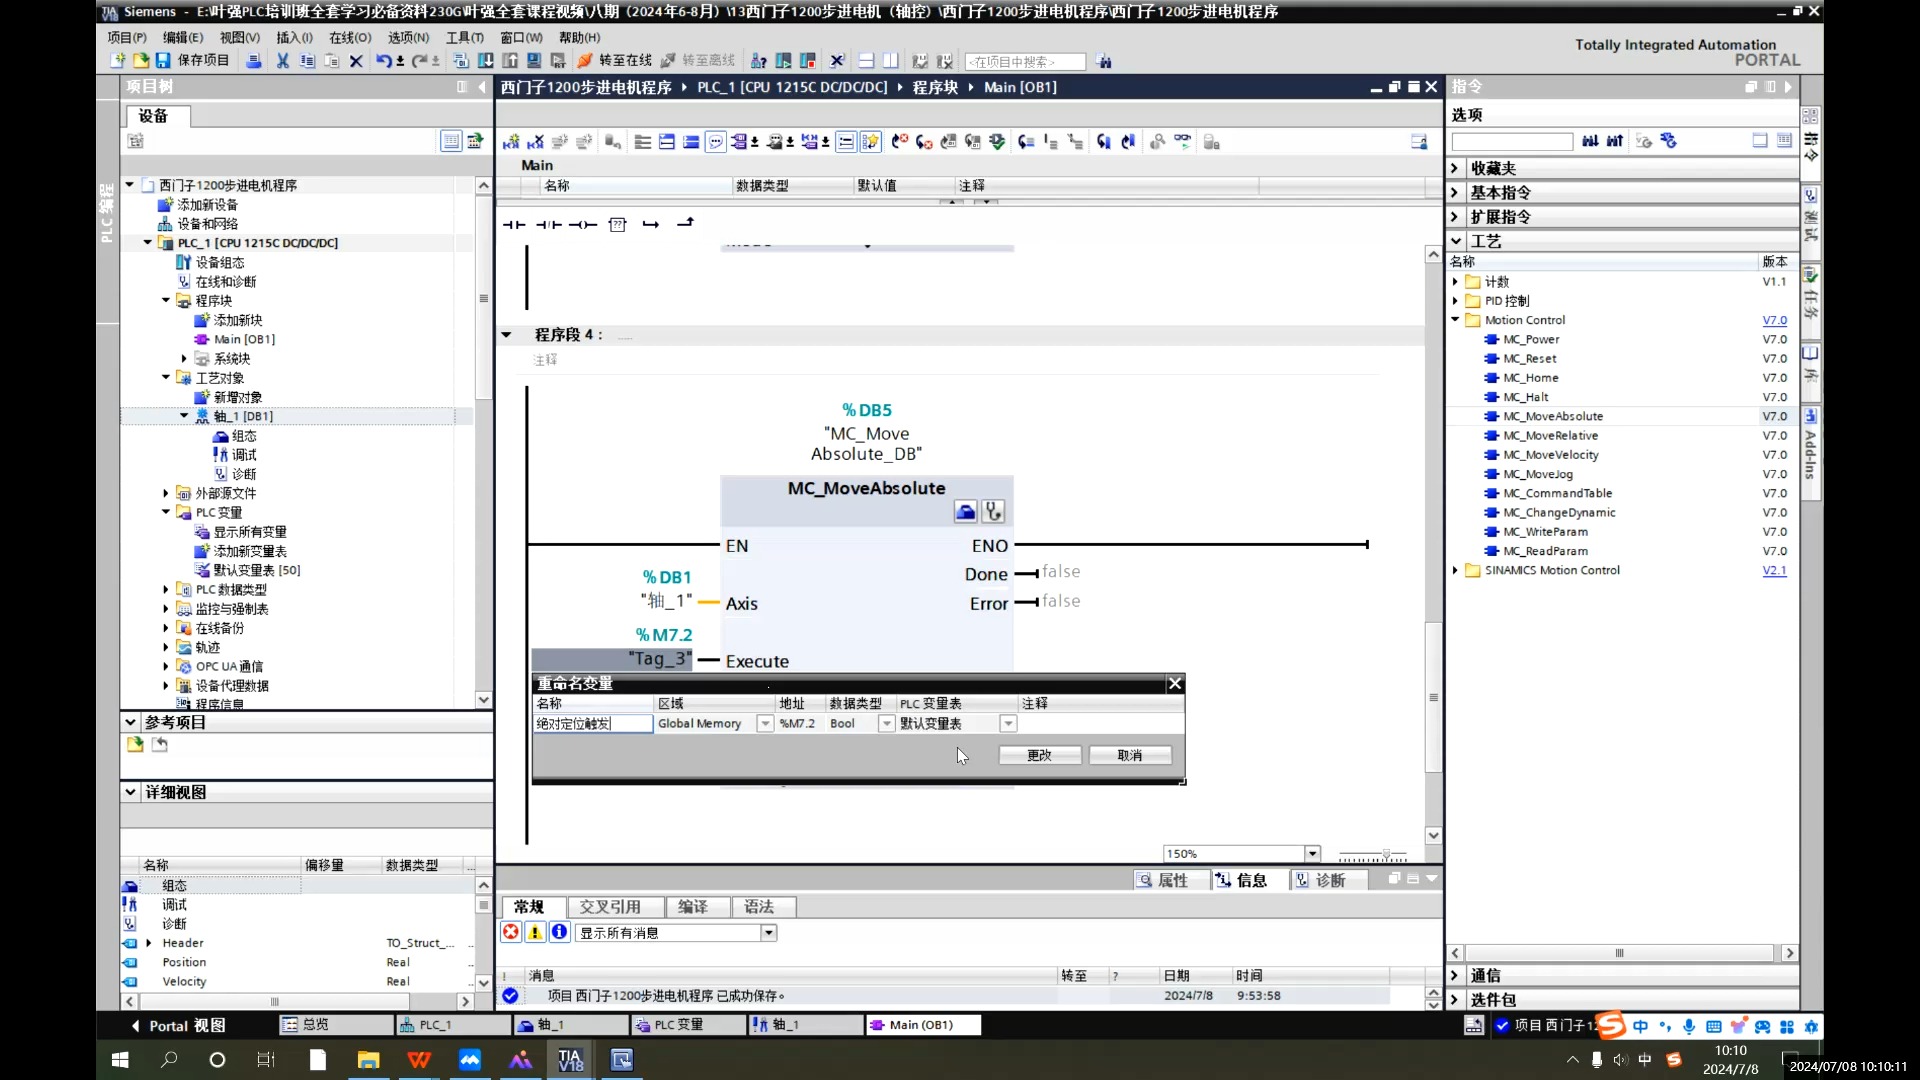Click the 取消 button in rename dialog
Image resolution: width=1920 pixels, height=1080 pixels.
(1130, 756)
